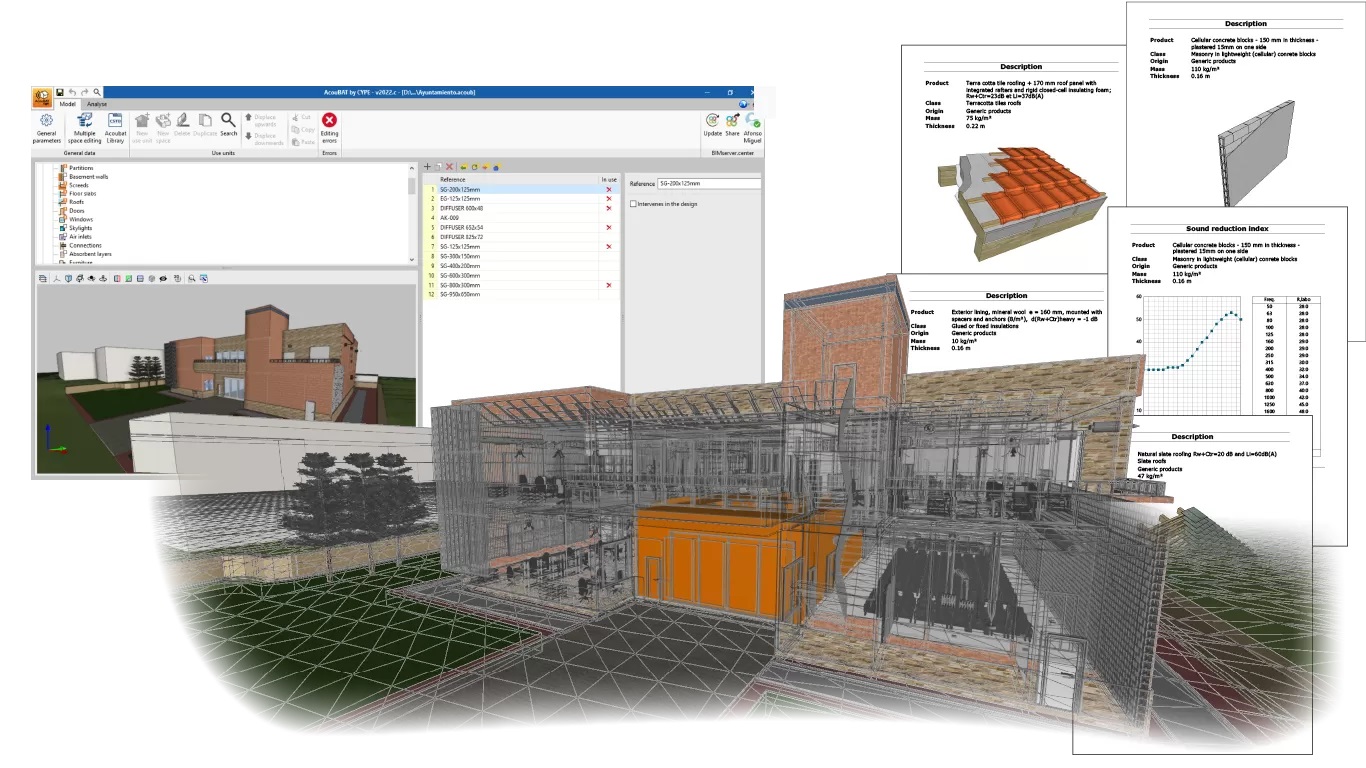Switch to the Model ribbon tab

[68, 104]
